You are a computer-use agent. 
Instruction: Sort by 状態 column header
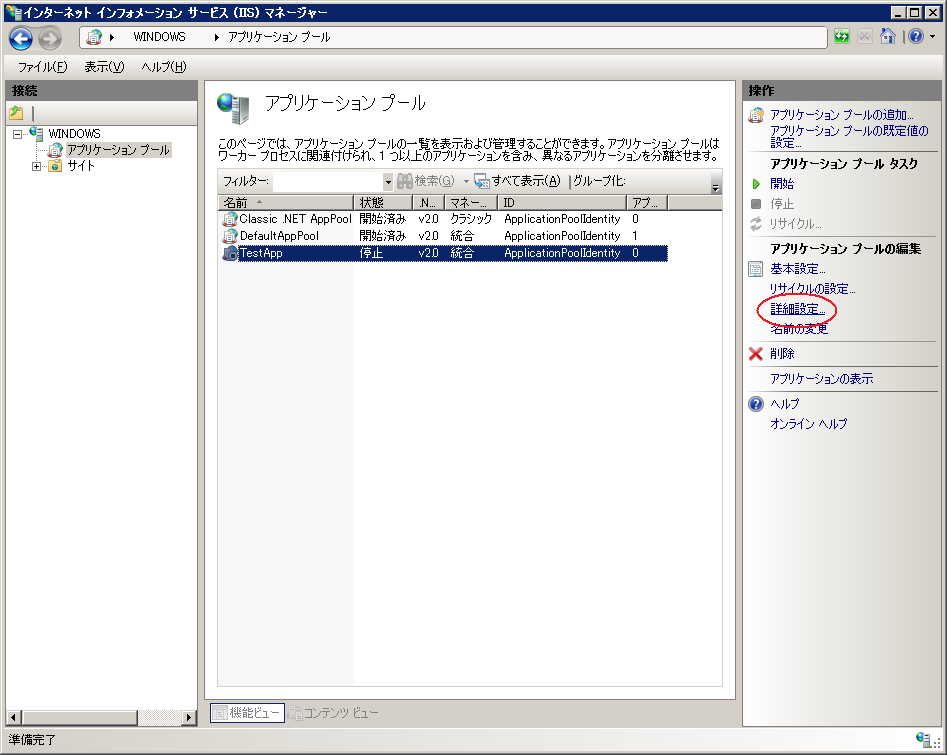383,202
